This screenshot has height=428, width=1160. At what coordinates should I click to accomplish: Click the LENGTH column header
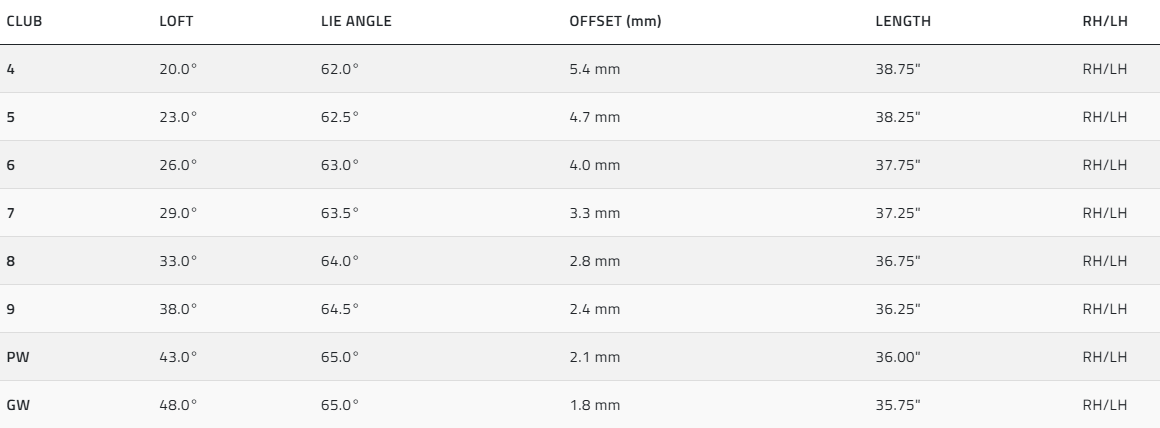click(903, 21)
